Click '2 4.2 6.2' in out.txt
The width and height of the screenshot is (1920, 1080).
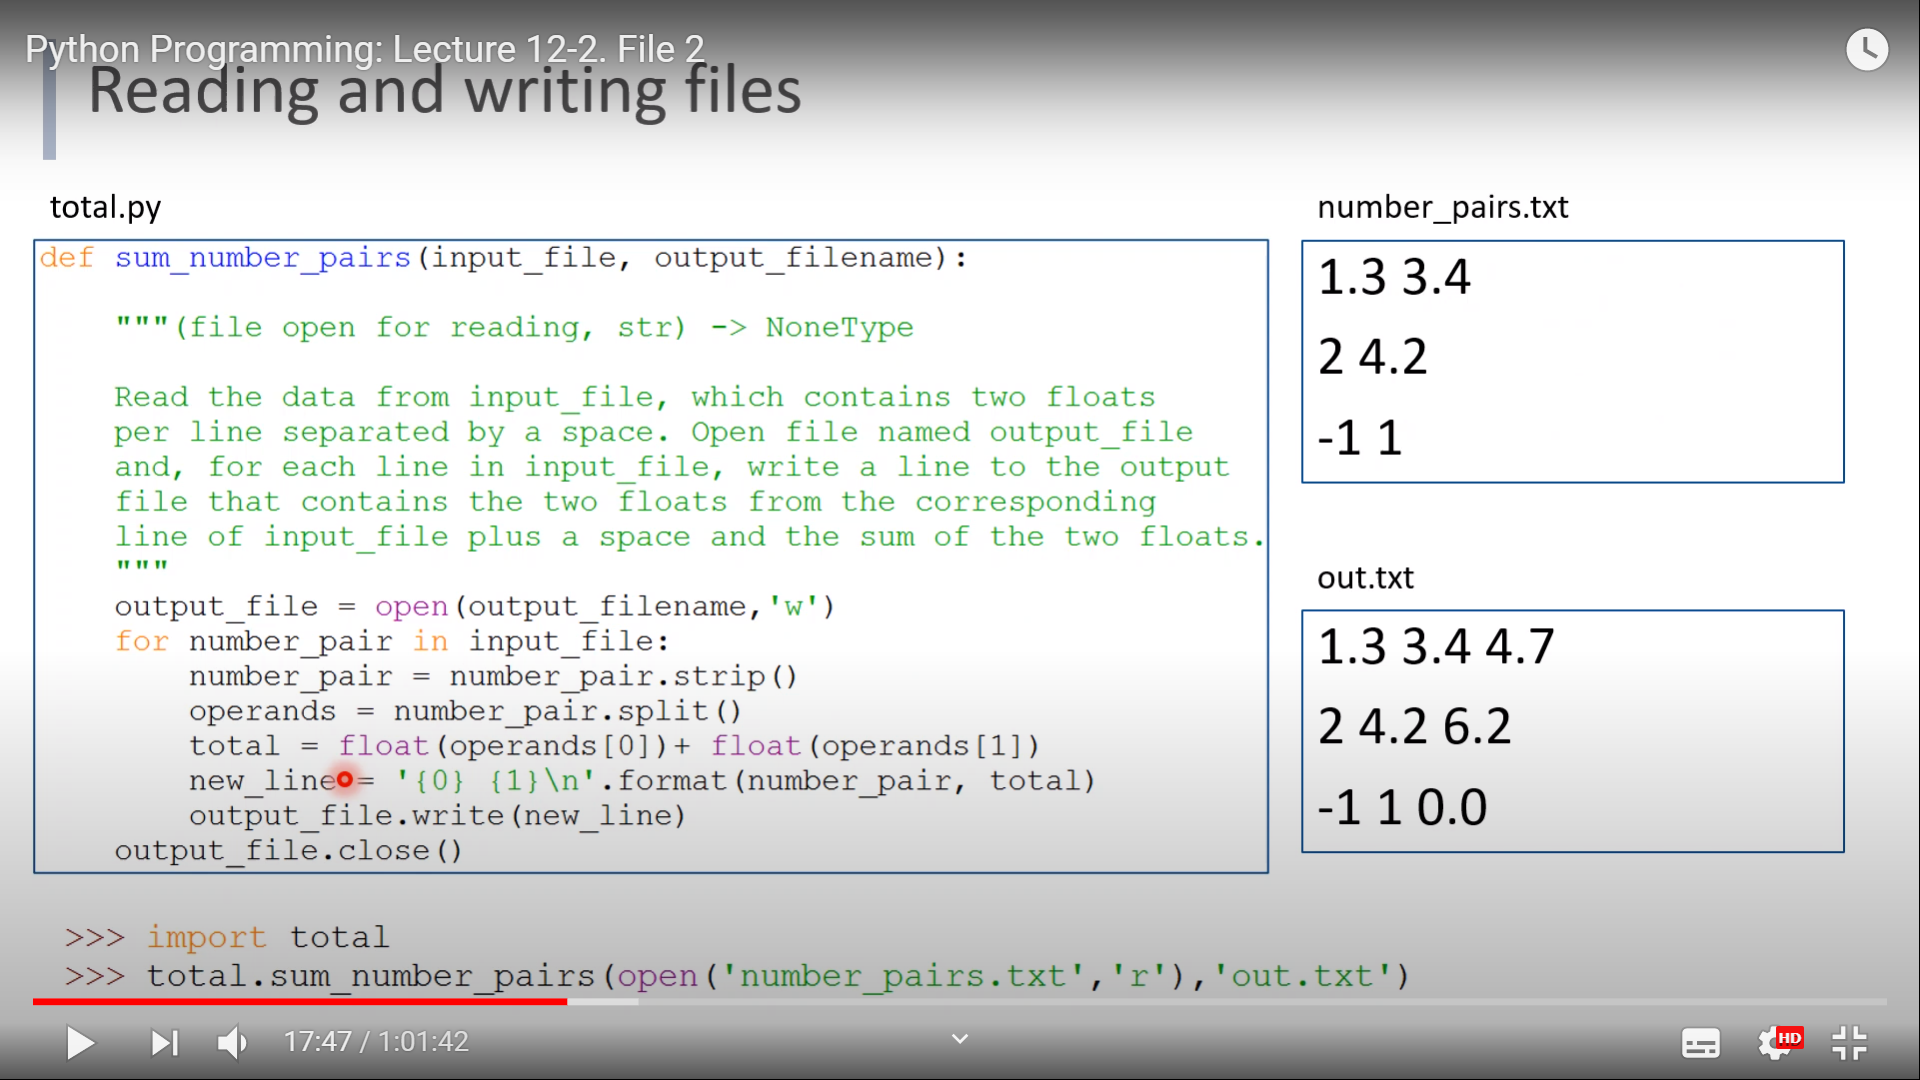(x=1414, y=727)
